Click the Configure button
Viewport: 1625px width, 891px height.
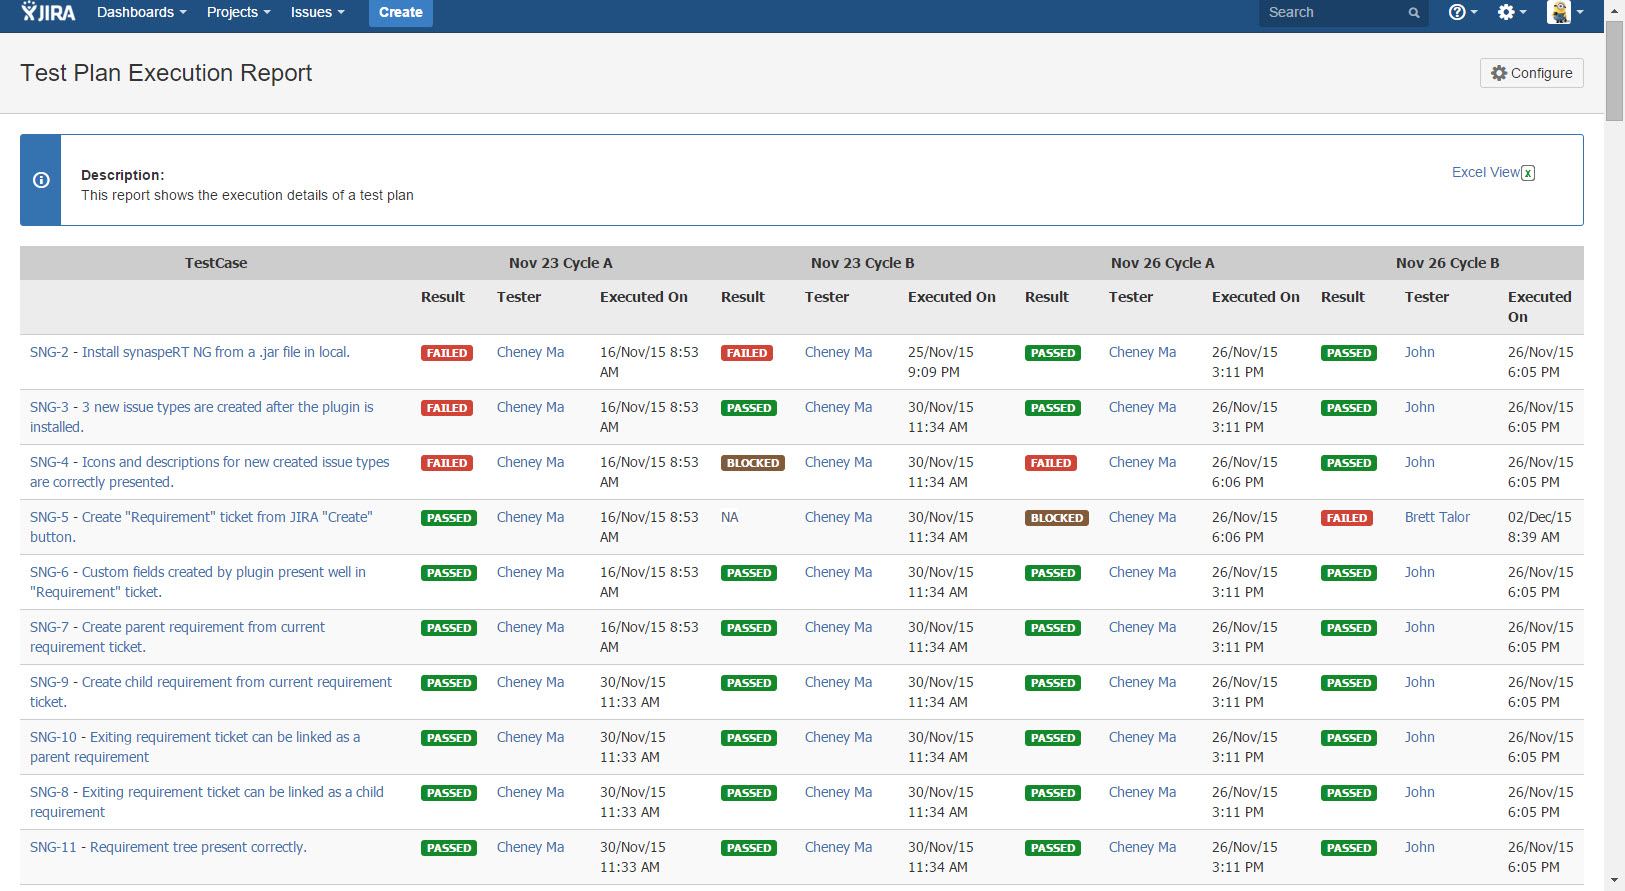[1531, 73]
